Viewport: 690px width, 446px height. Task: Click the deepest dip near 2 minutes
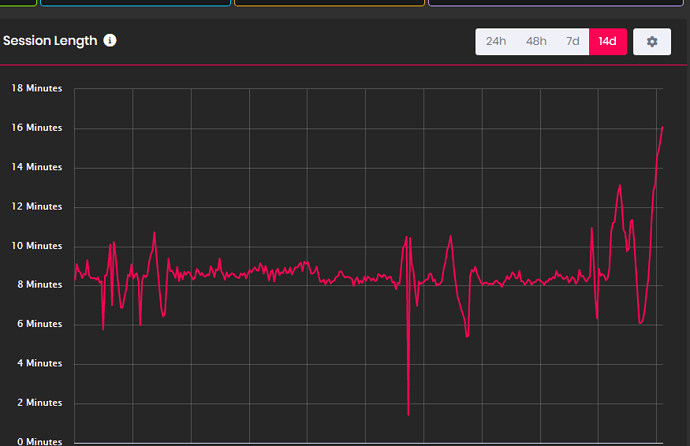(x=408, y=414)
